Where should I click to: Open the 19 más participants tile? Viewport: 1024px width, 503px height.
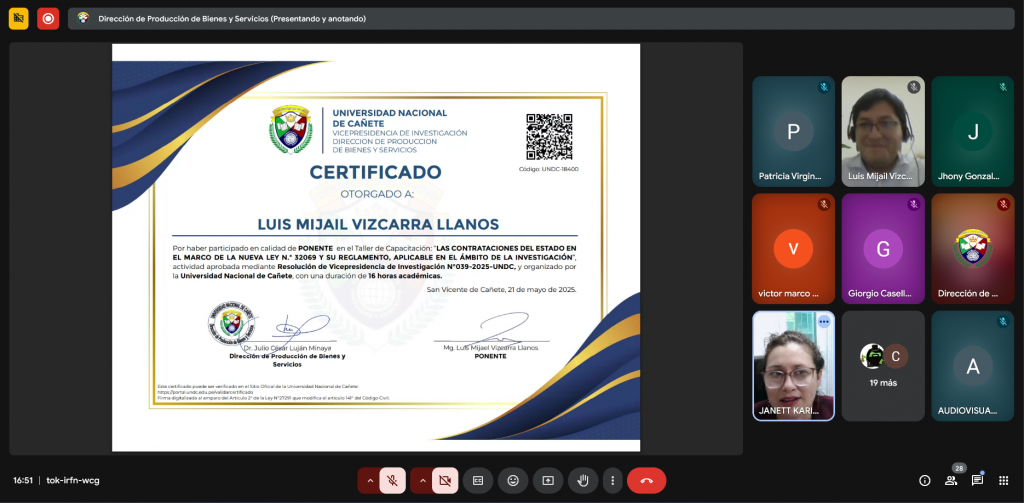tap(883, 366)
